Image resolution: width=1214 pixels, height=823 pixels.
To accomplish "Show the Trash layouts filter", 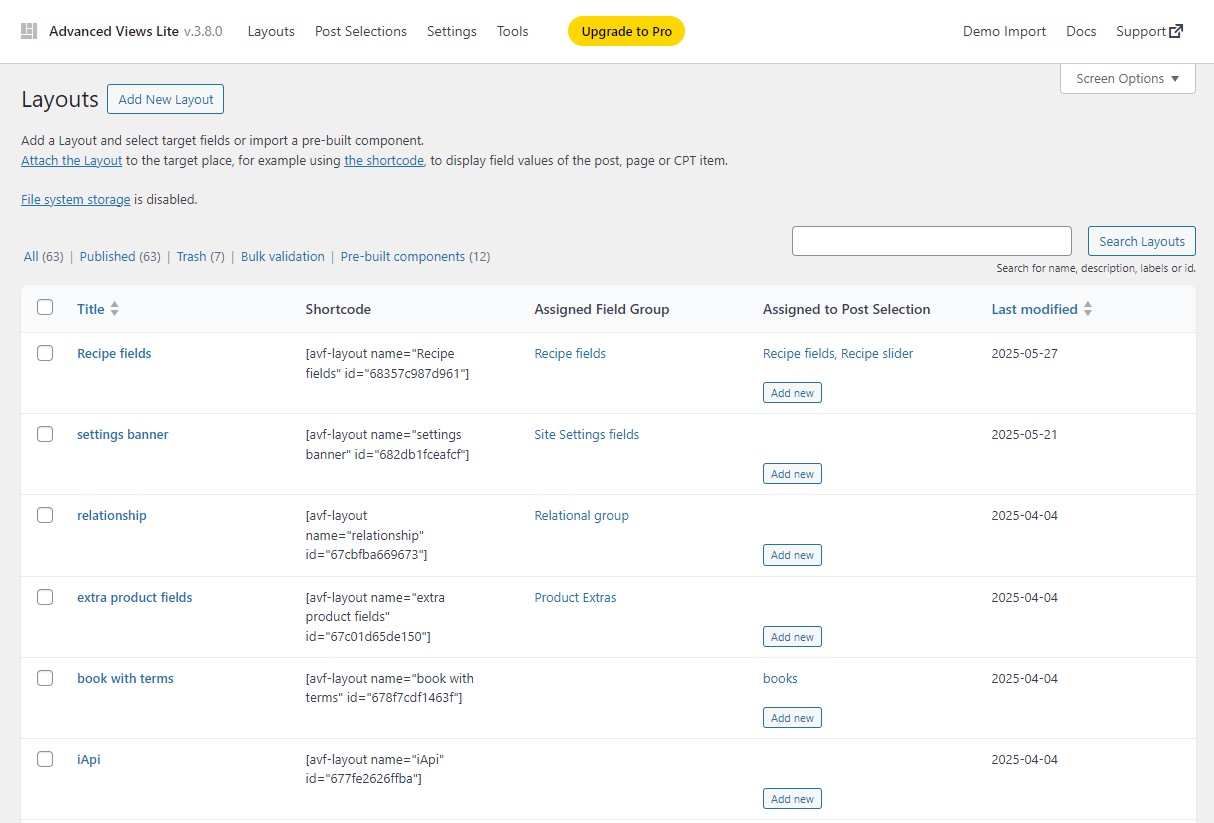I will pos(191,257).
